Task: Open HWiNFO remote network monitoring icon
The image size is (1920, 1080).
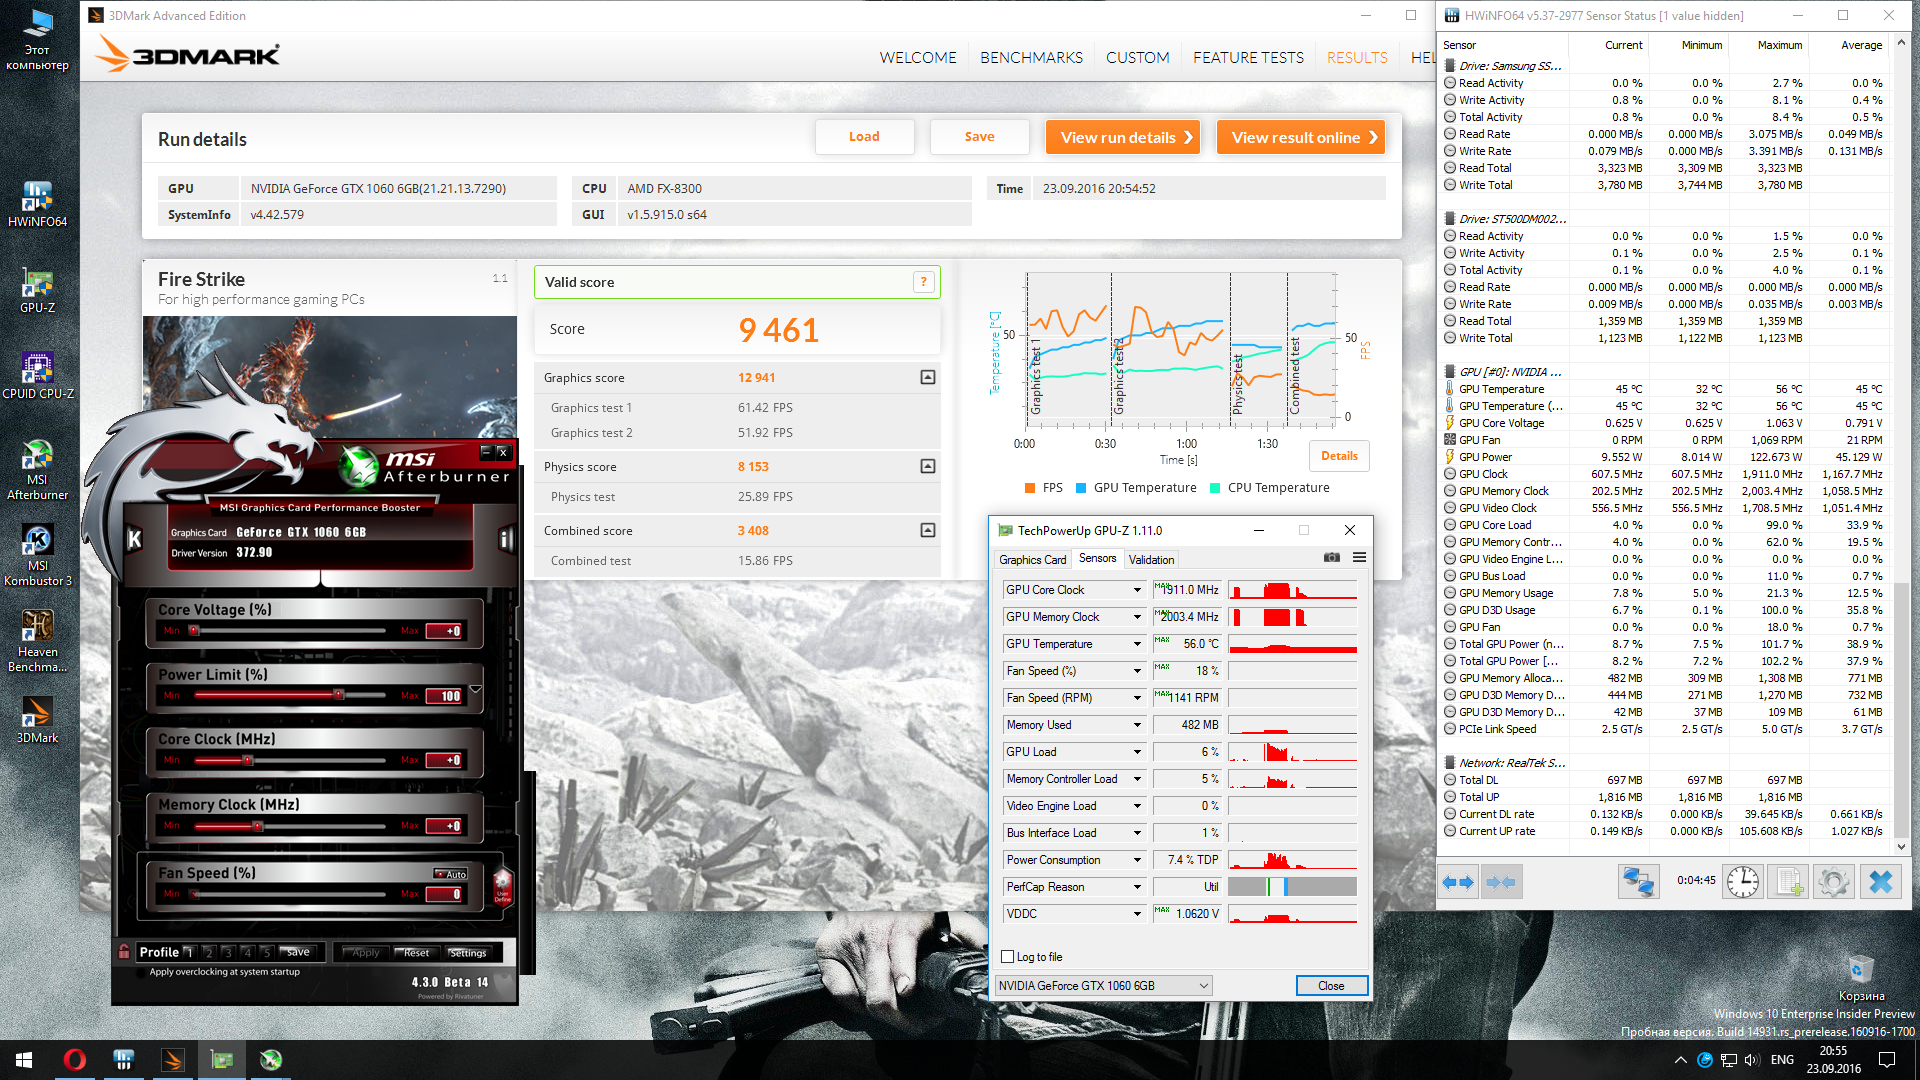Action: (x=1639, y=882)
